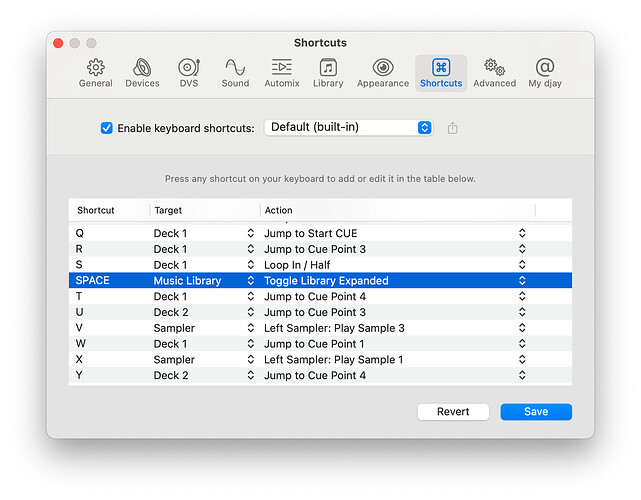Image resolution: width=641 pixels, height=500 pixels.
Task: Open the Advanced gears icon
Action: tap(494, 68)
